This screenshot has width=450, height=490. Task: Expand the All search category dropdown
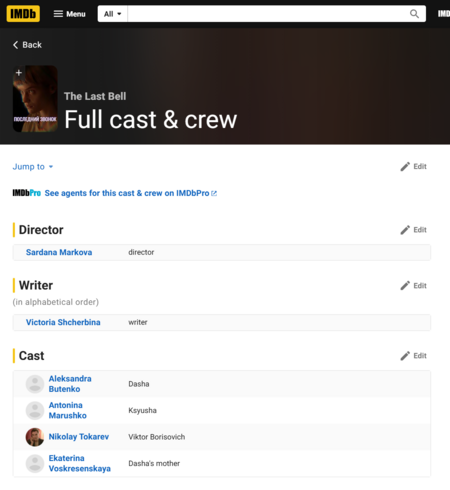pyautogui.click(x=112, y=14)
